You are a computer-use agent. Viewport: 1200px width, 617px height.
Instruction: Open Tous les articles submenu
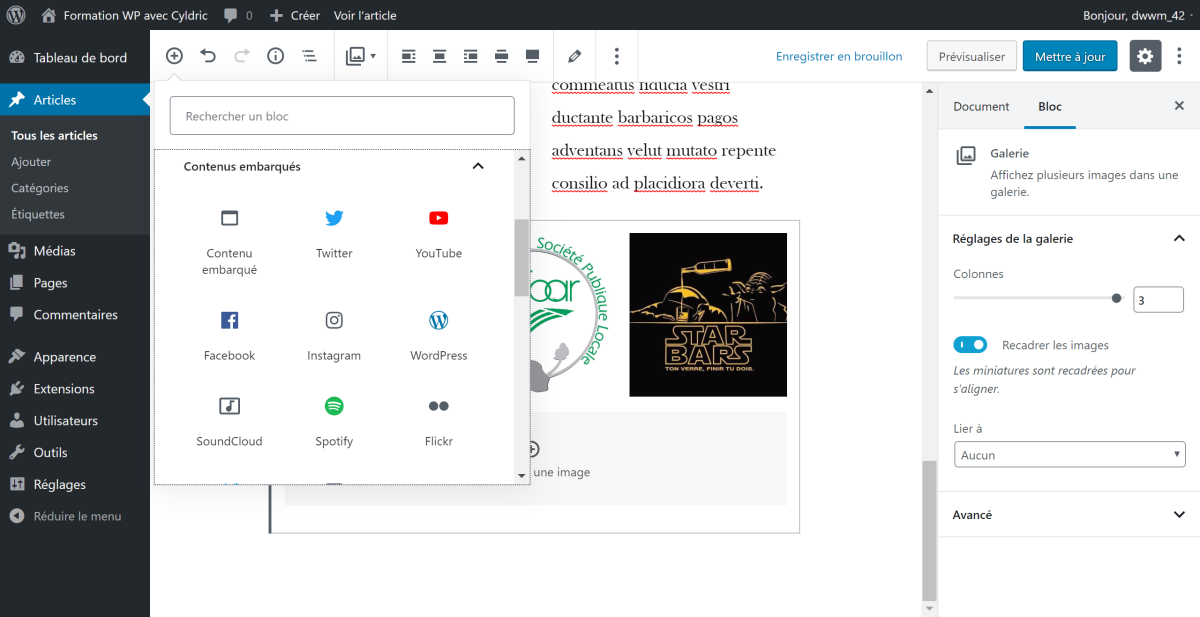(x=55, y=135)
